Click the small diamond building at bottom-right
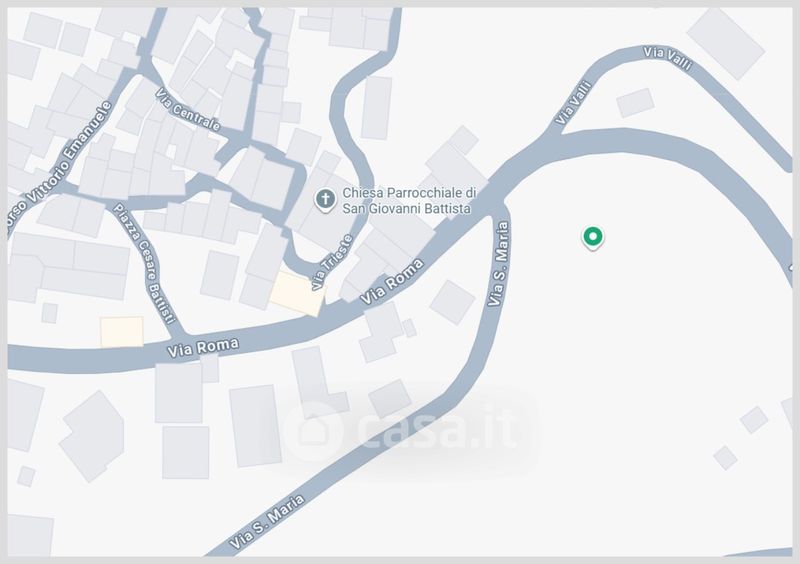Image resolution: width=800 pixels, height=564 pixels. (725, 457)
